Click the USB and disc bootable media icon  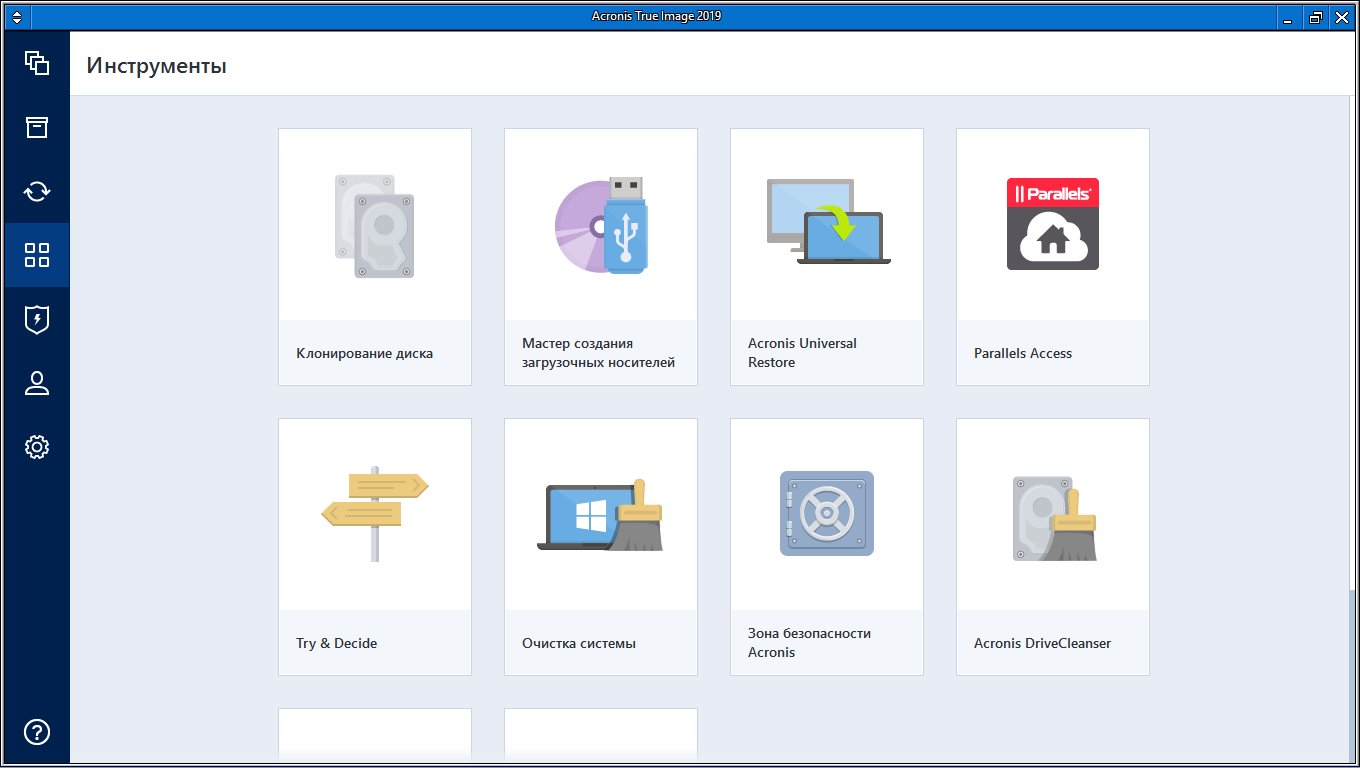601,226
